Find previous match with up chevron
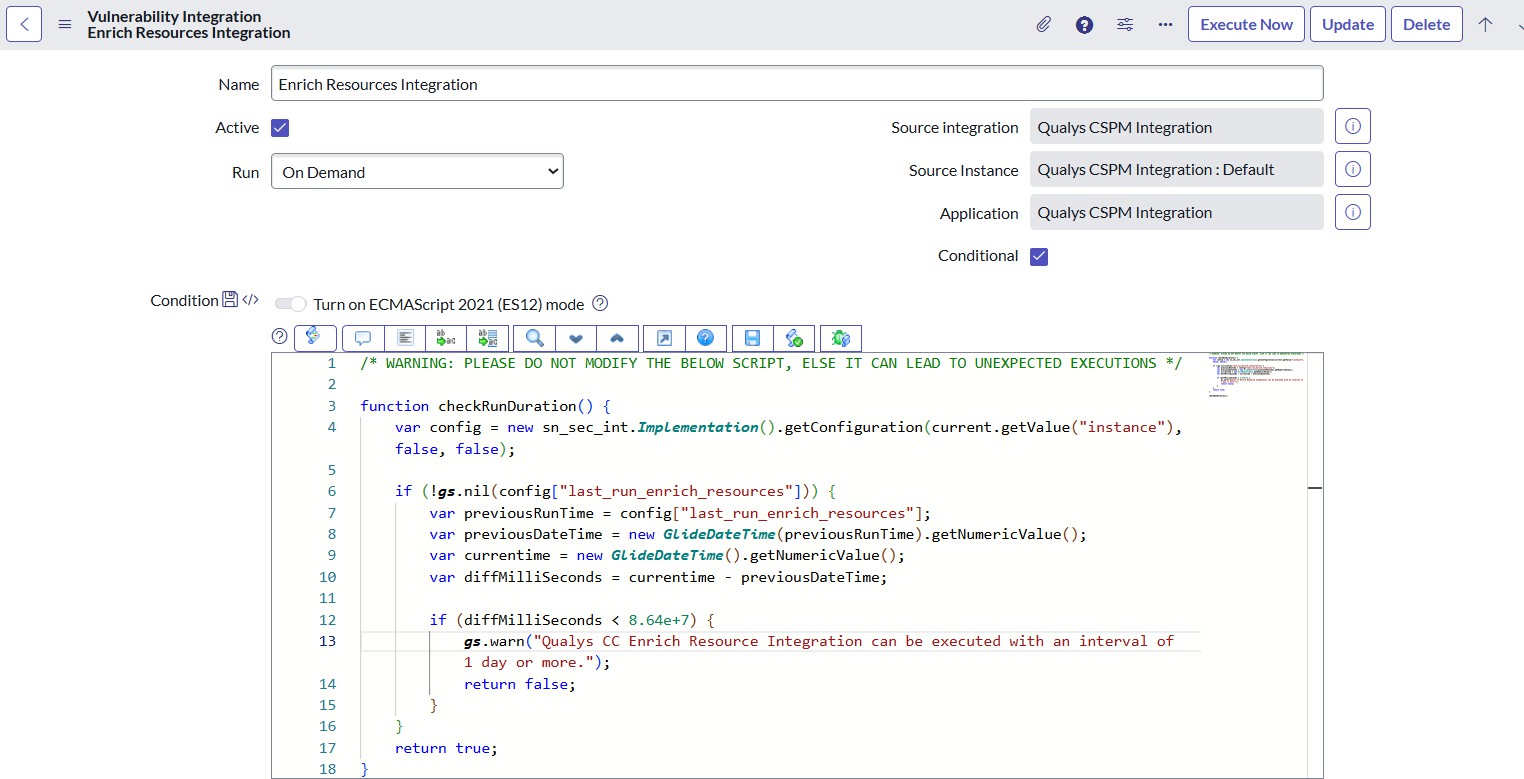The width and height of the screenshot is (1524, 779). point(617,338)
